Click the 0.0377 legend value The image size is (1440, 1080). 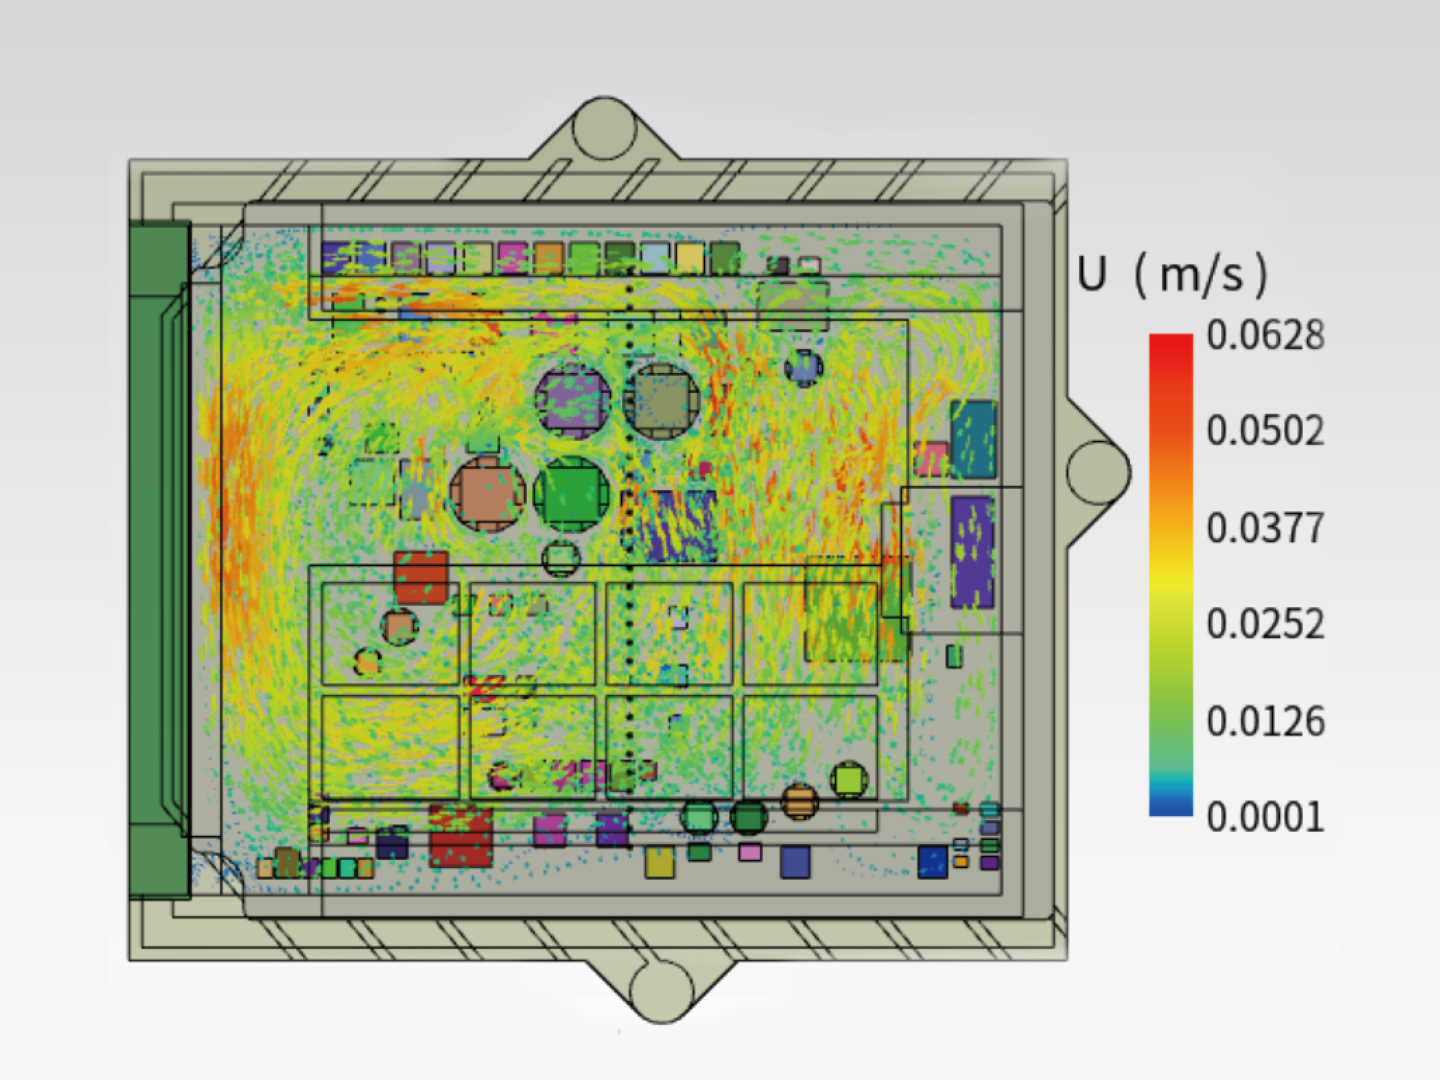tap(1265, 528)
